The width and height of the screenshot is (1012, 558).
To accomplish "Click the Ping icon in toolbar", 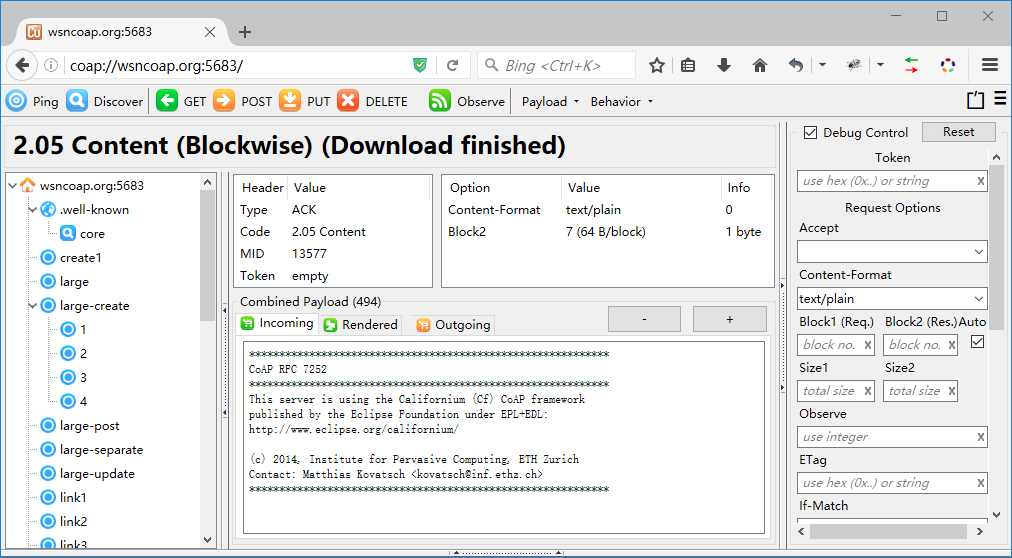I will click(x=16, y=101).
